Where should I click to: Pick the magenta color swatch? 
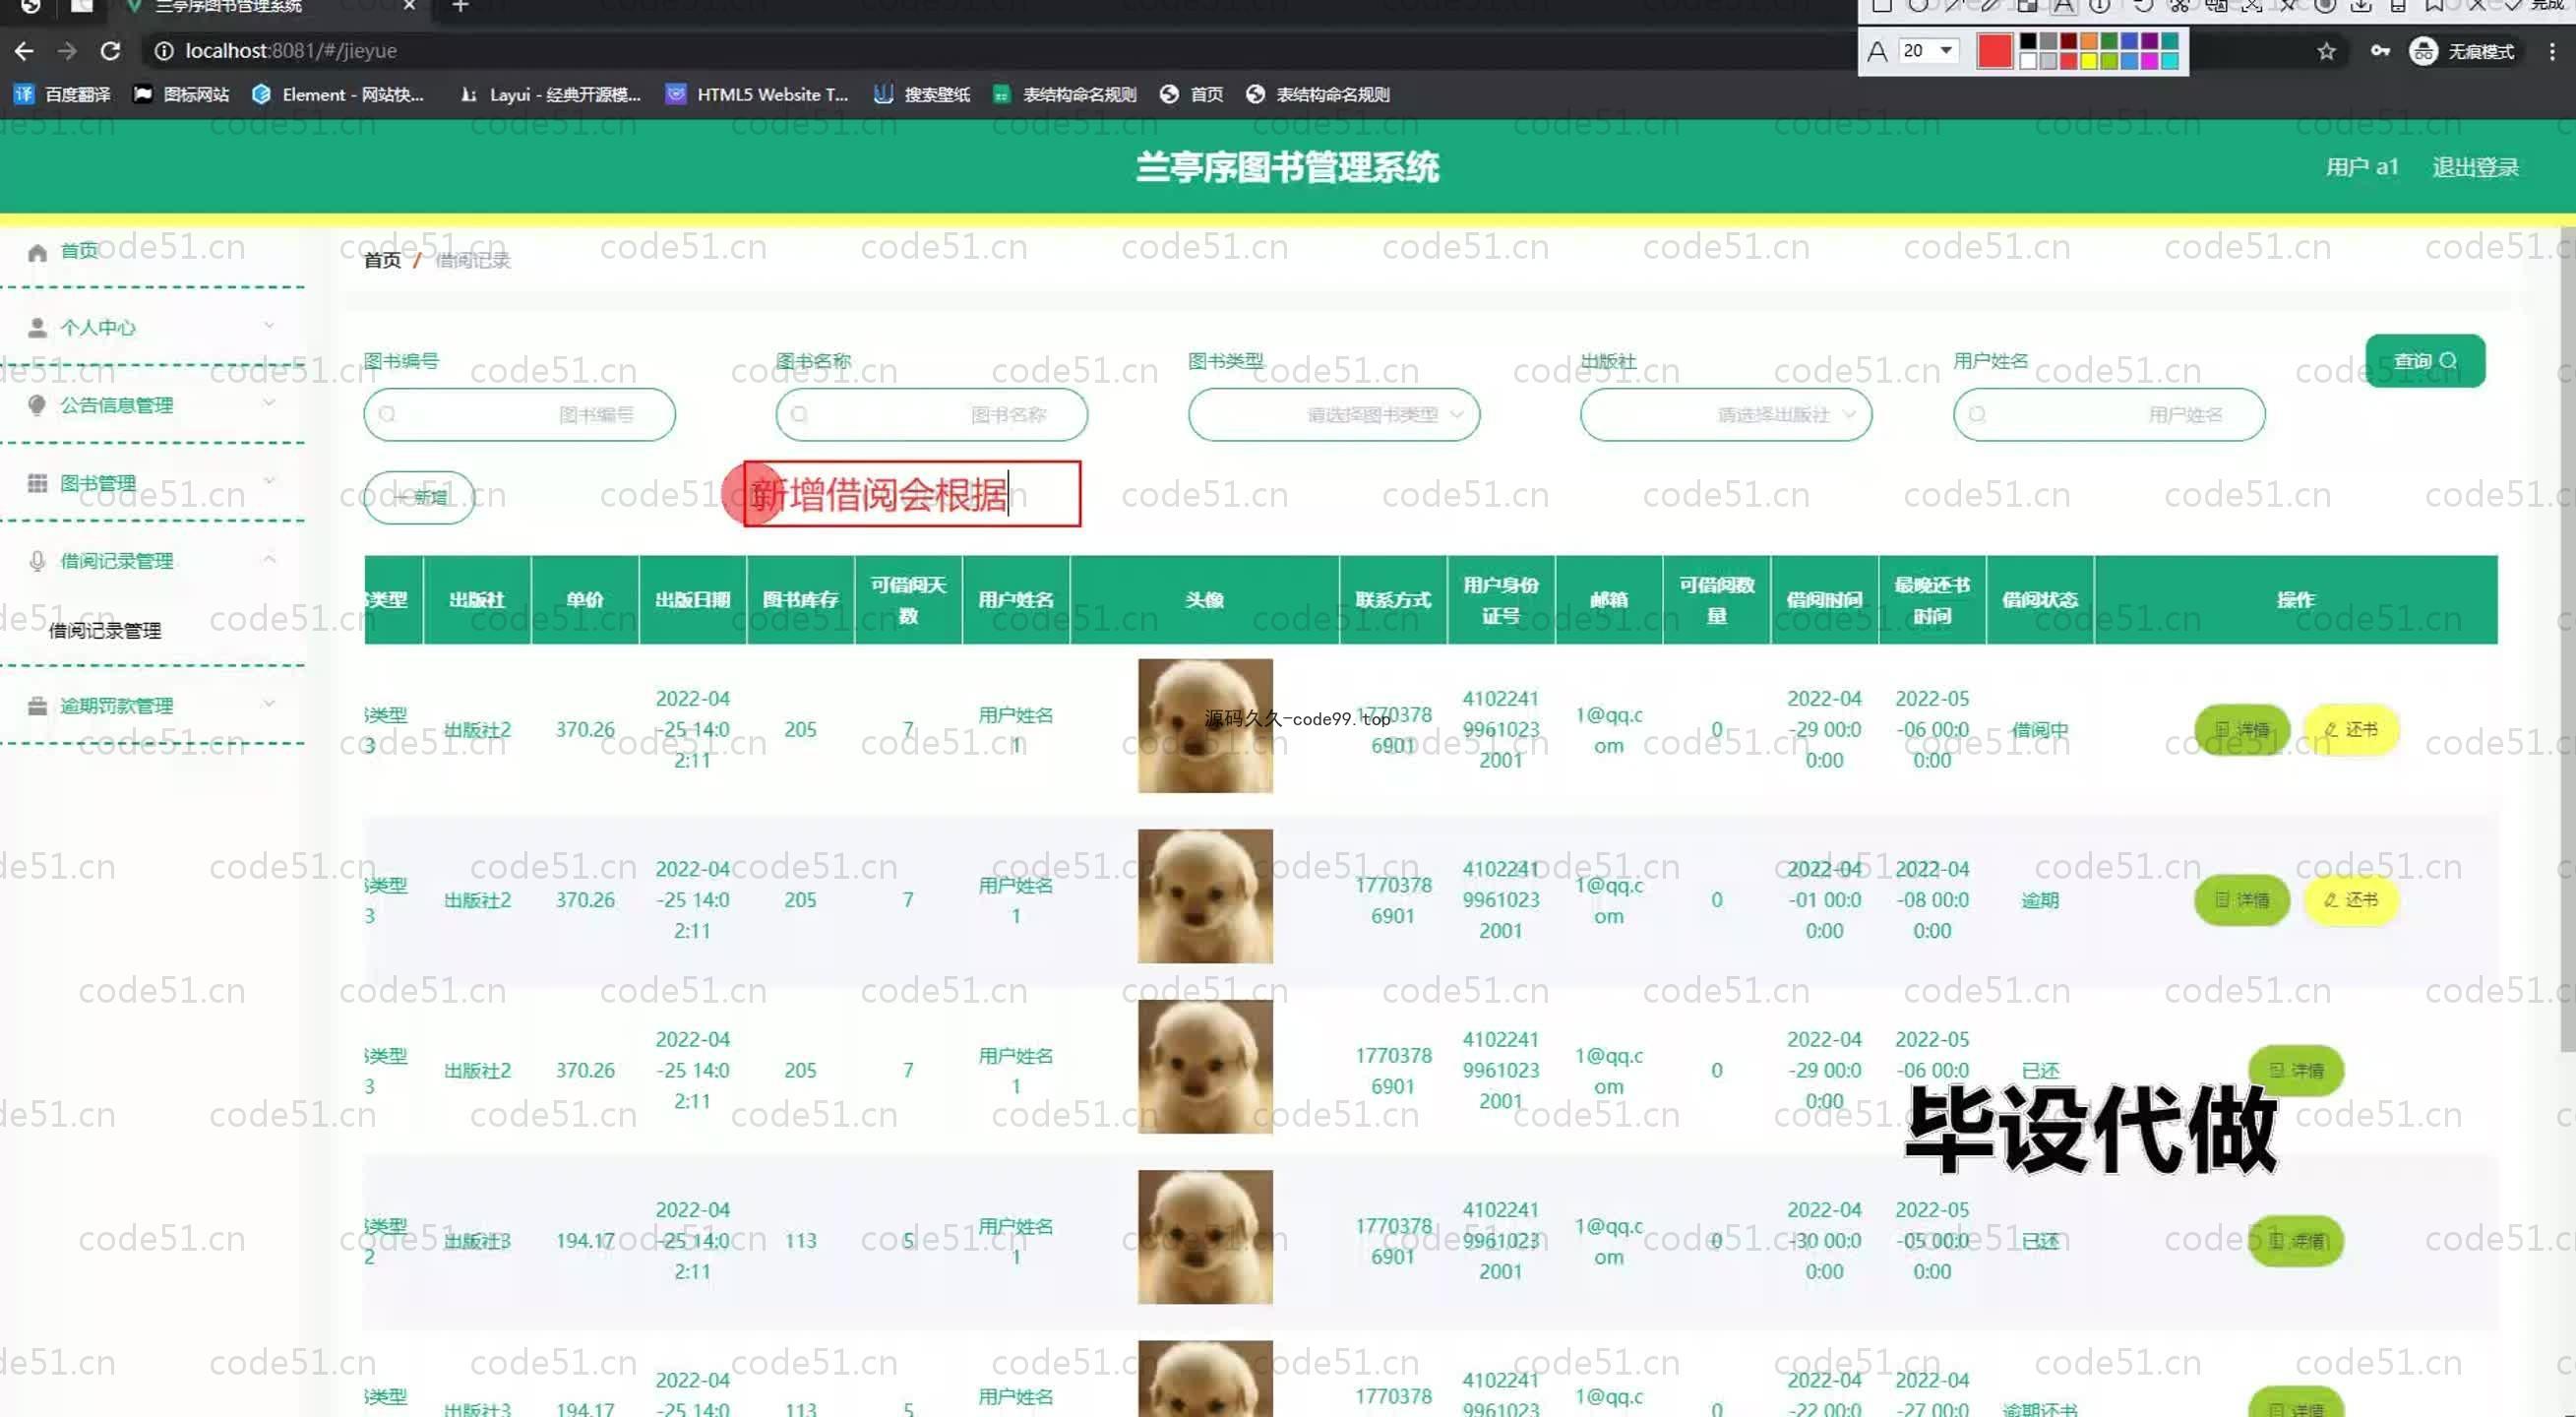(x=2149, y=60)
